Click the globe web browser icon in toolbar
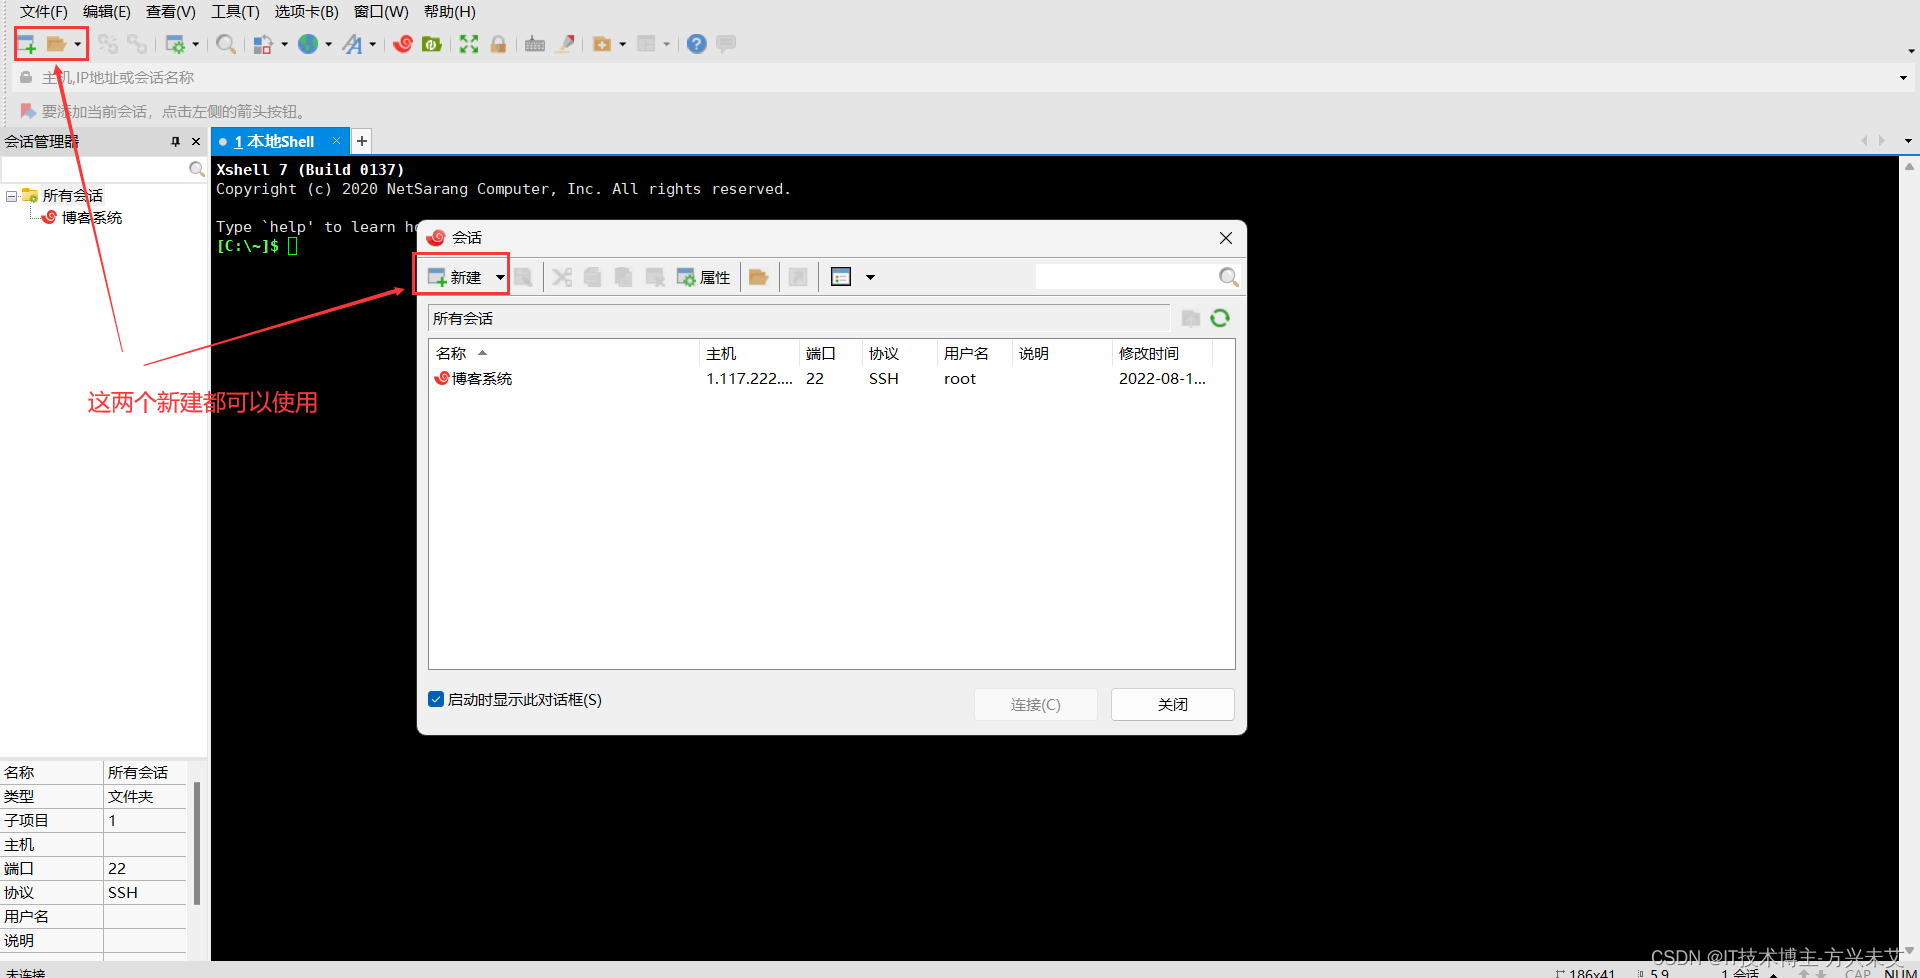This screenshot has width=1920, height=978. pos(308,44)
